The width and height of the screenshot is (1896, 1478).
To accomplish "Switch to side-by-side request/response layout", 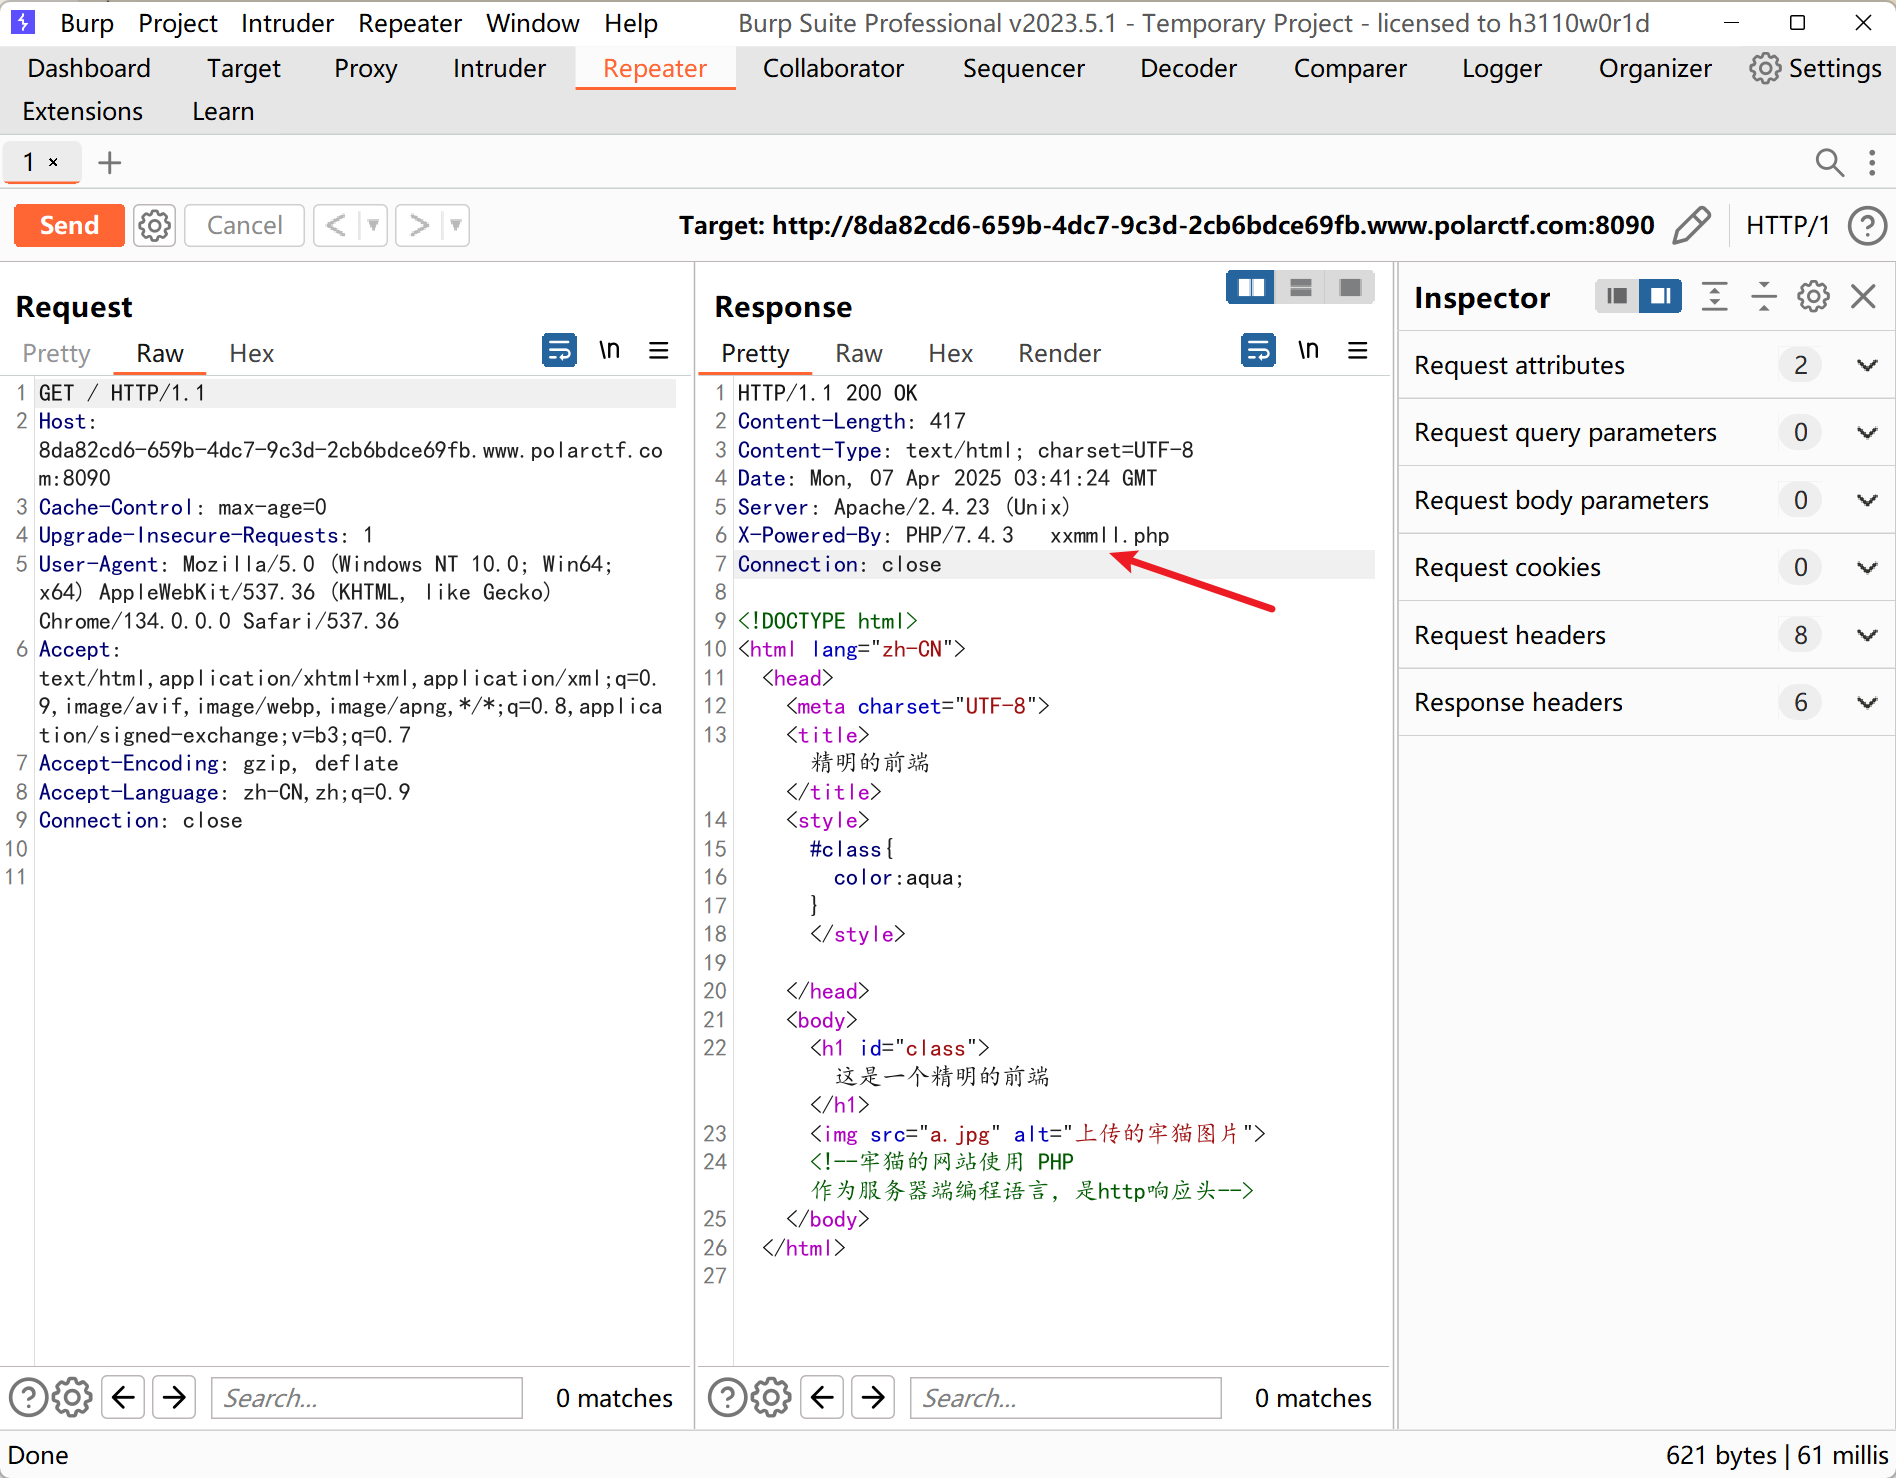I will tap(1250, 288).
